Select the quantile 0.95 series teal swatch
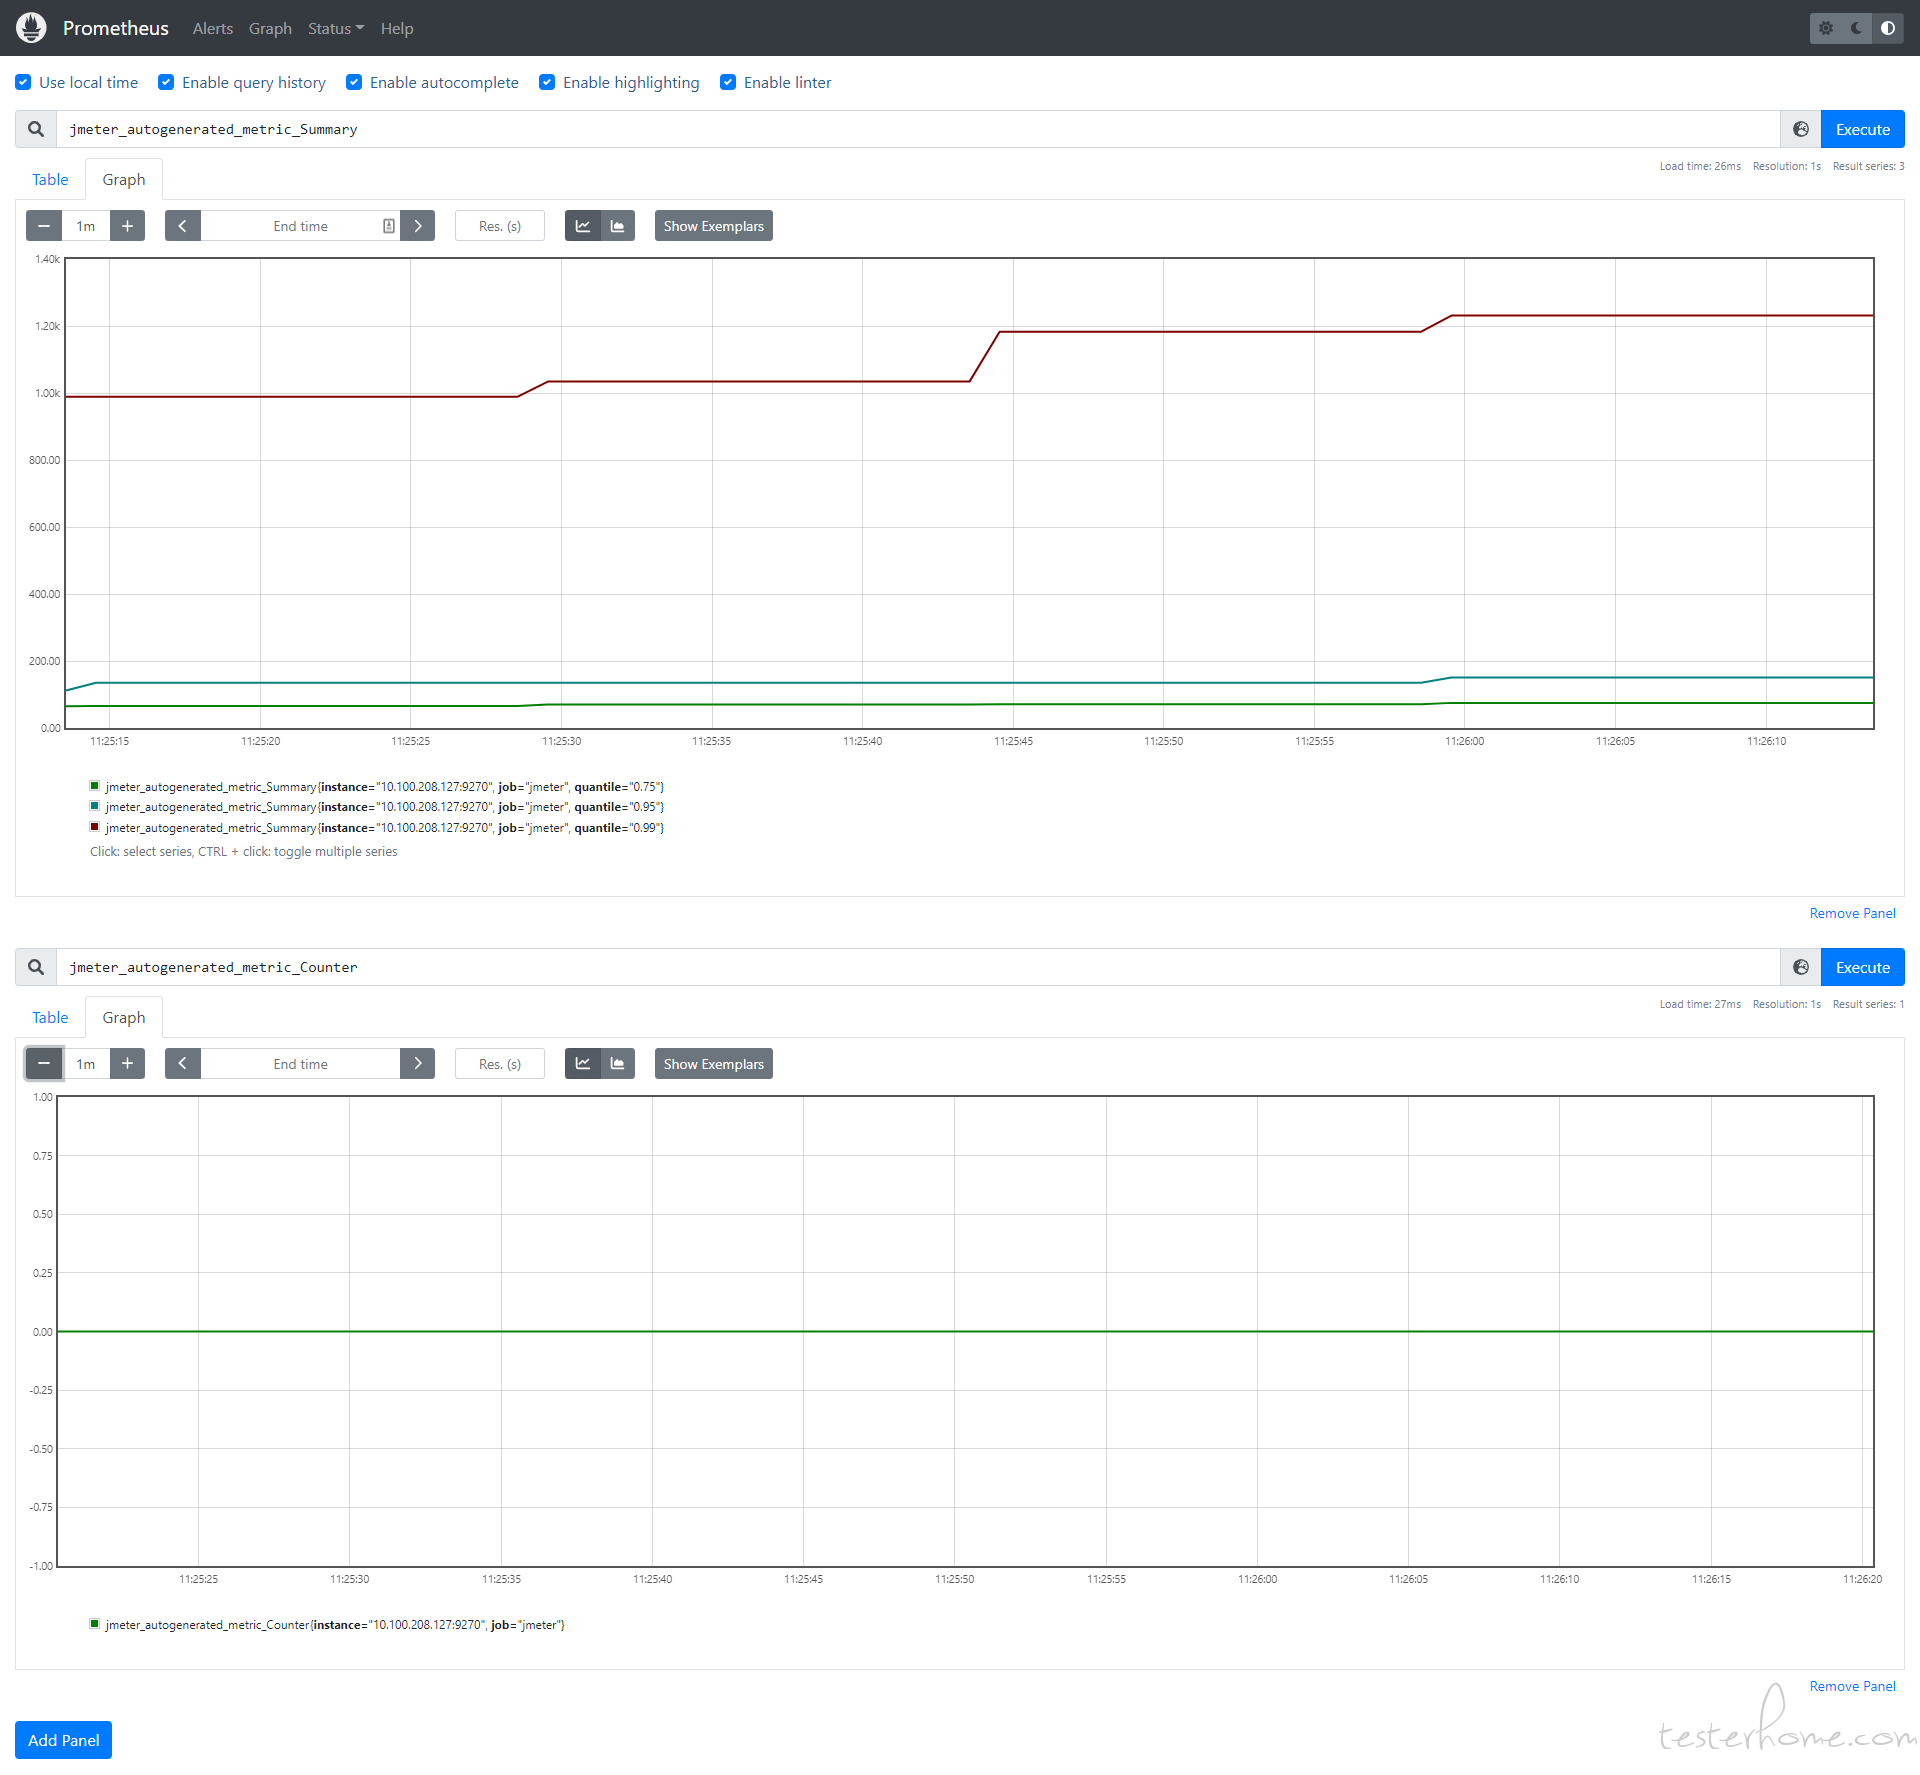 [x=94, y=806]
